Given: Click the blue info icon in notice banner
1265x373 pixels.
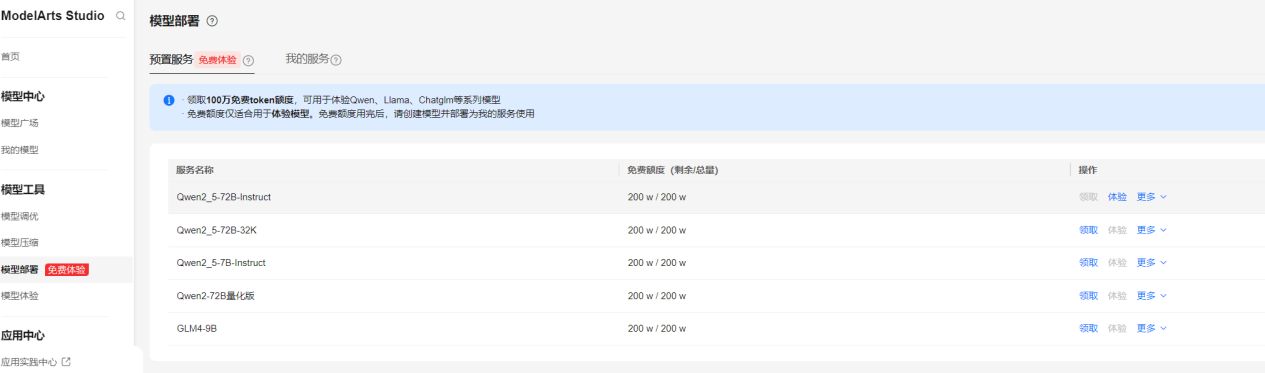Looking at the screenshot, I should (169, 100).
